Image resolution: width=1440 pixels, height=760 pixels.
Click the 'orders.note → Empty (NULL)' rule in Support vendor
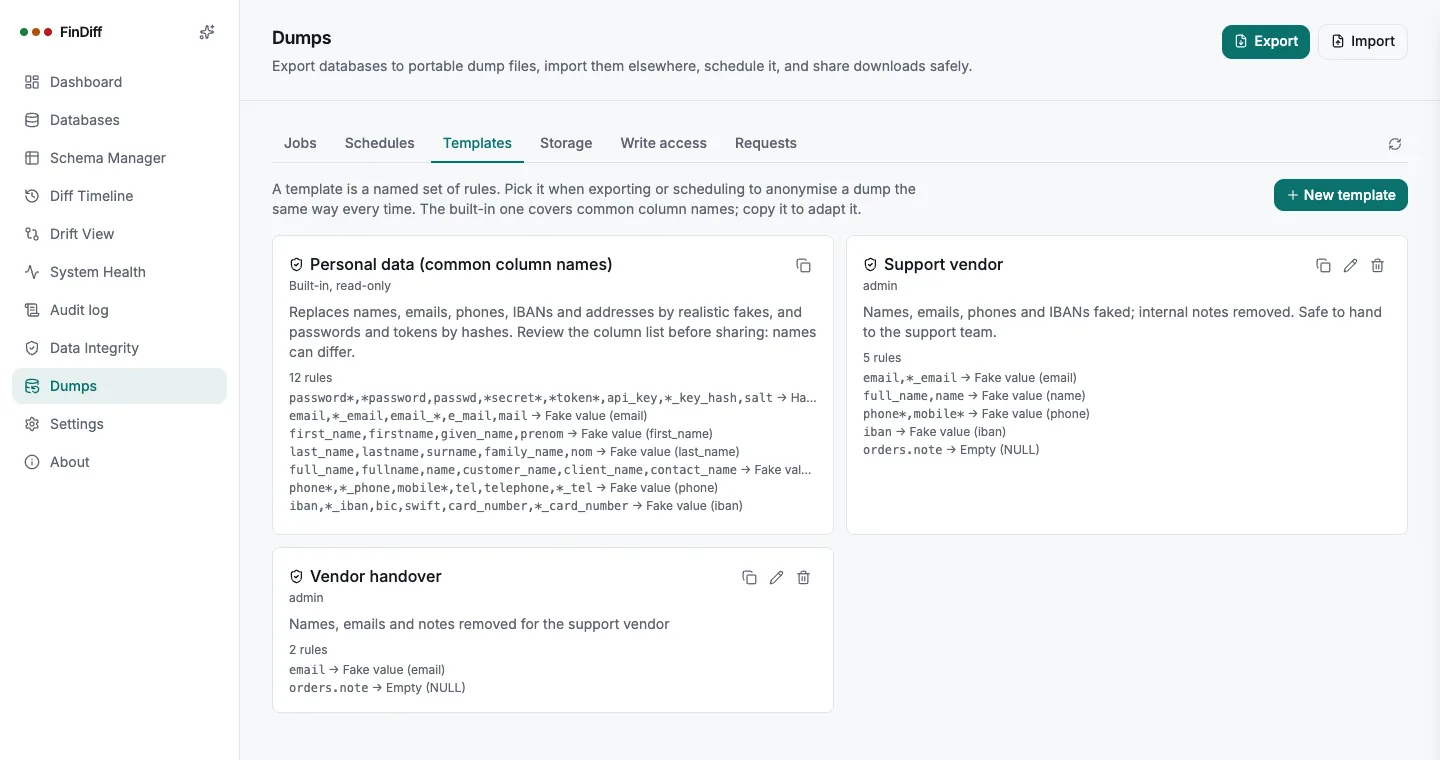click(951, 450)
